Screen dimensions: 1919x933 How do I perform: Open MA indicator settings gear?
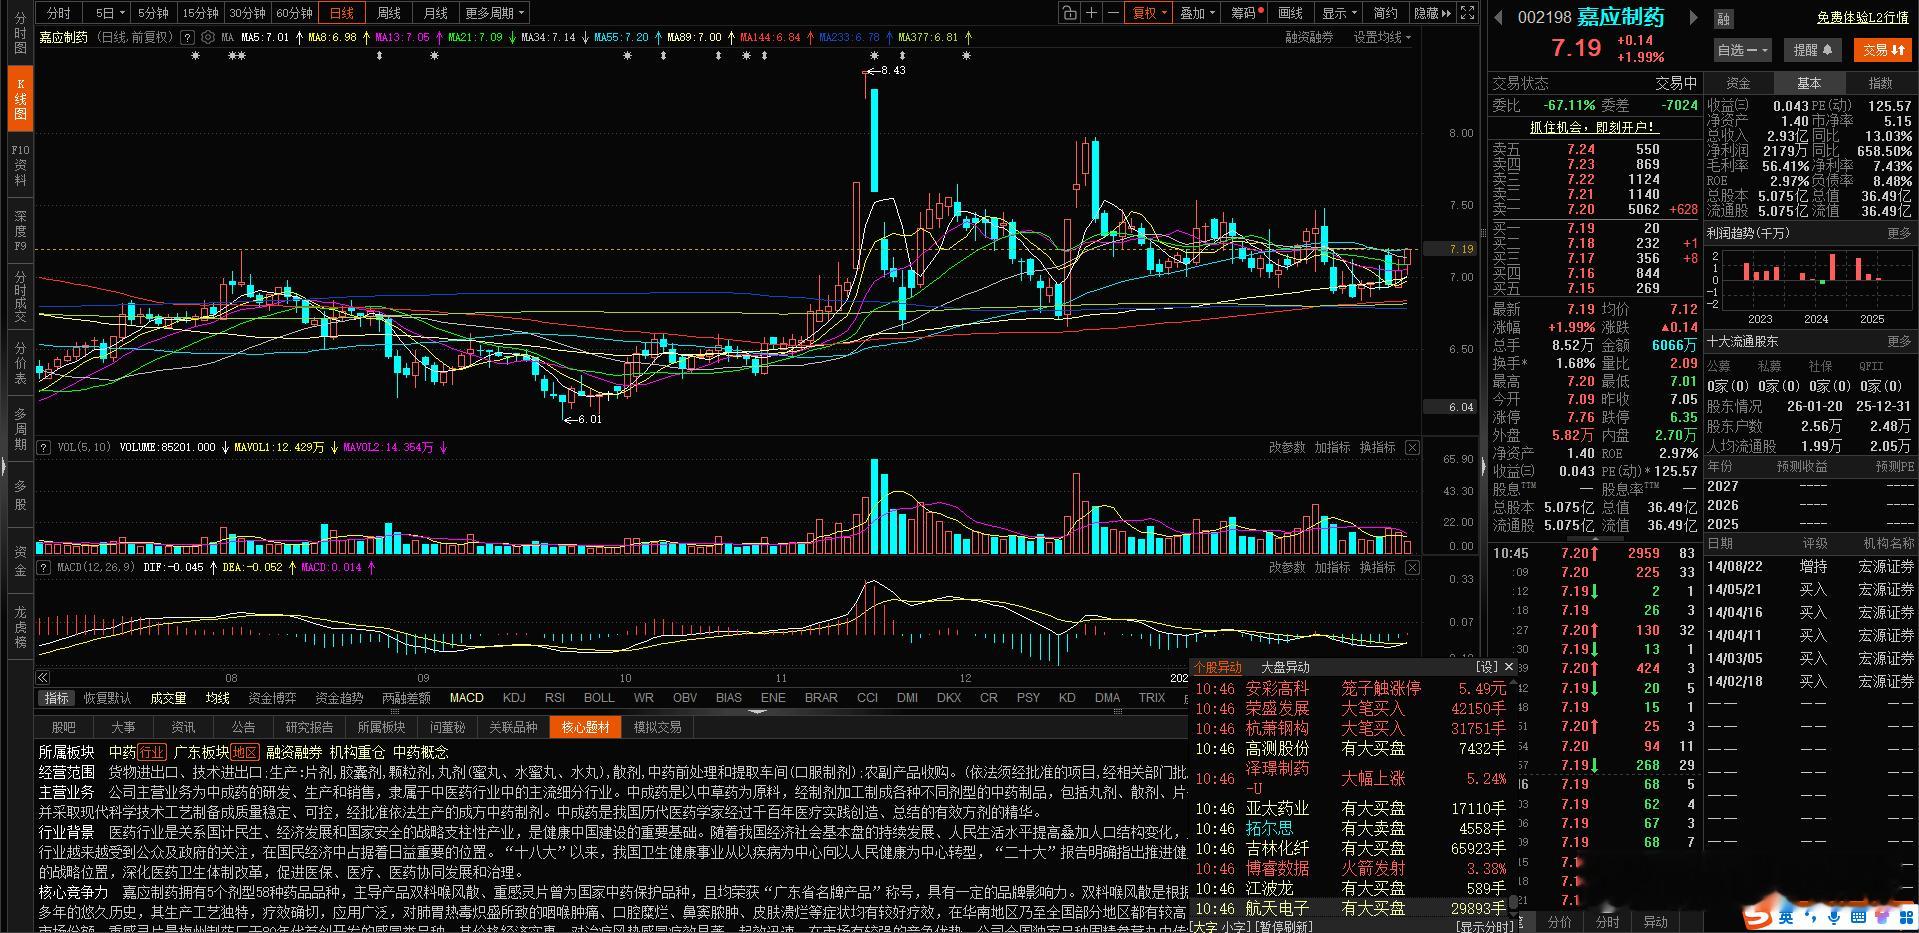click(207, 37)
